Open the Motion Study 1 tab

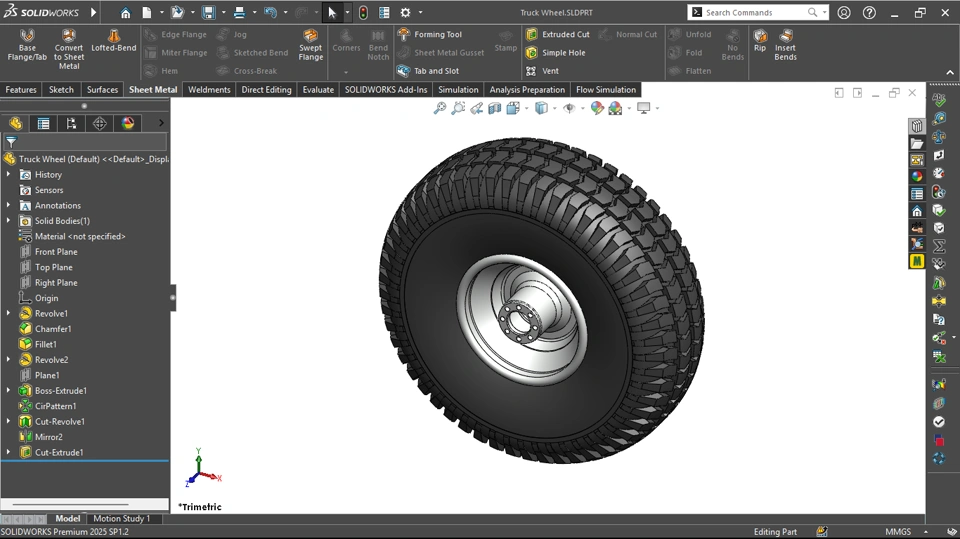tap(121, 519)
